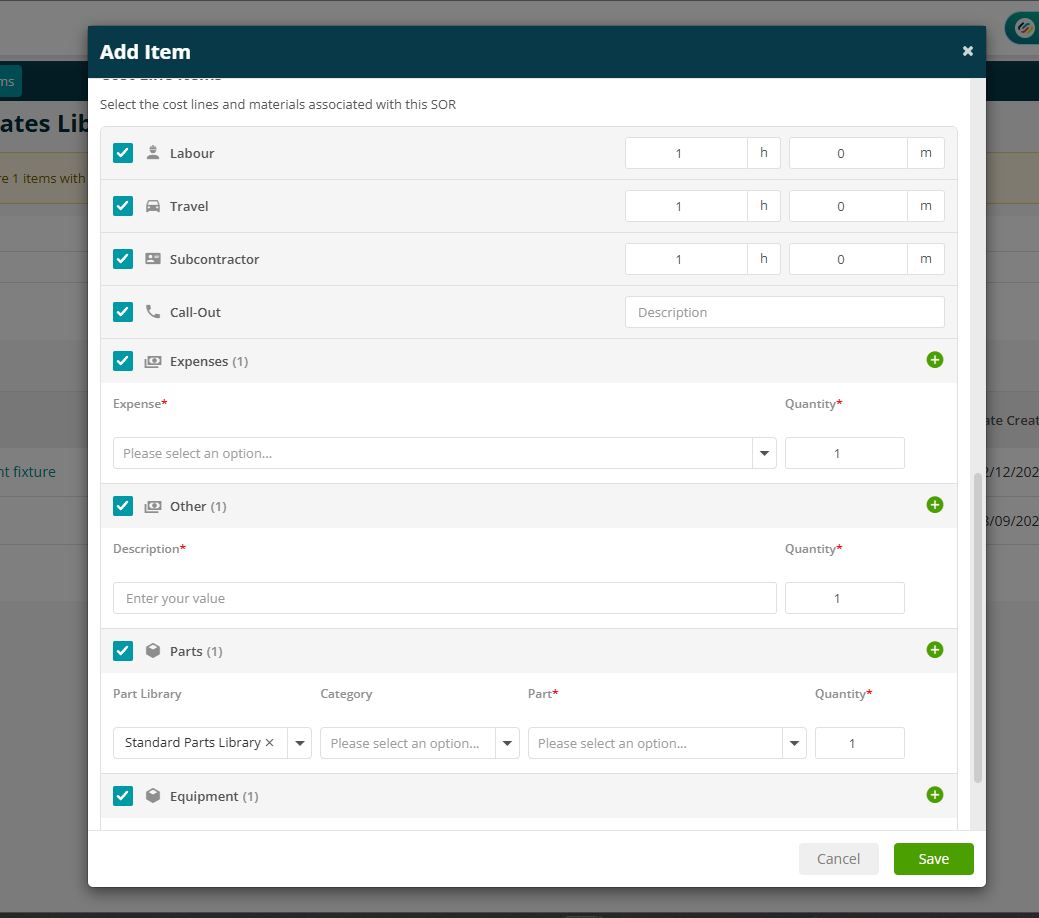Click the dialog vertical scrollbar thumb
Image resolution: width=1039 pixels, height=918 pixels.
click(977, 628)
